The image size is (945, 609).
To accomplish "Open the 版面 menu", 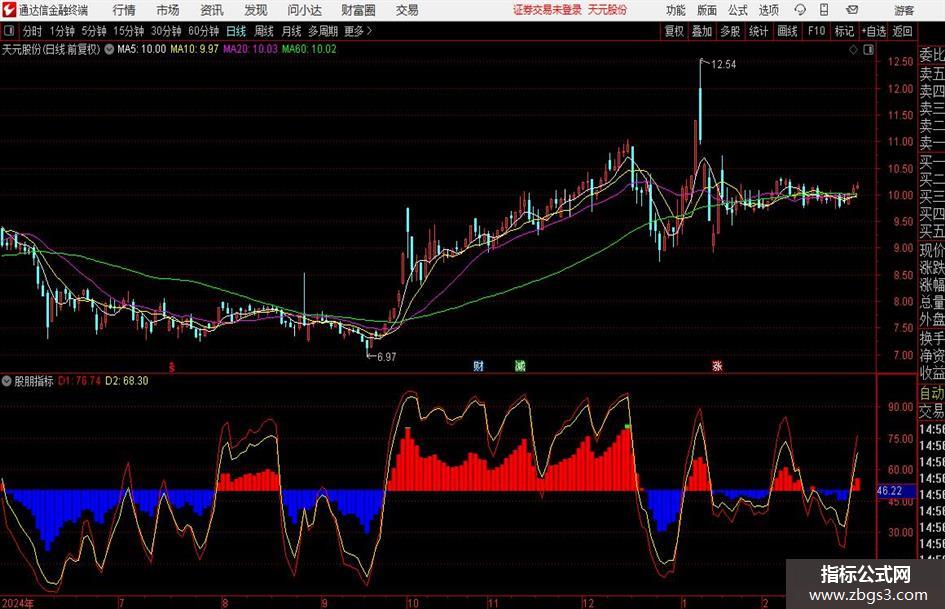I will coord(707,10).
